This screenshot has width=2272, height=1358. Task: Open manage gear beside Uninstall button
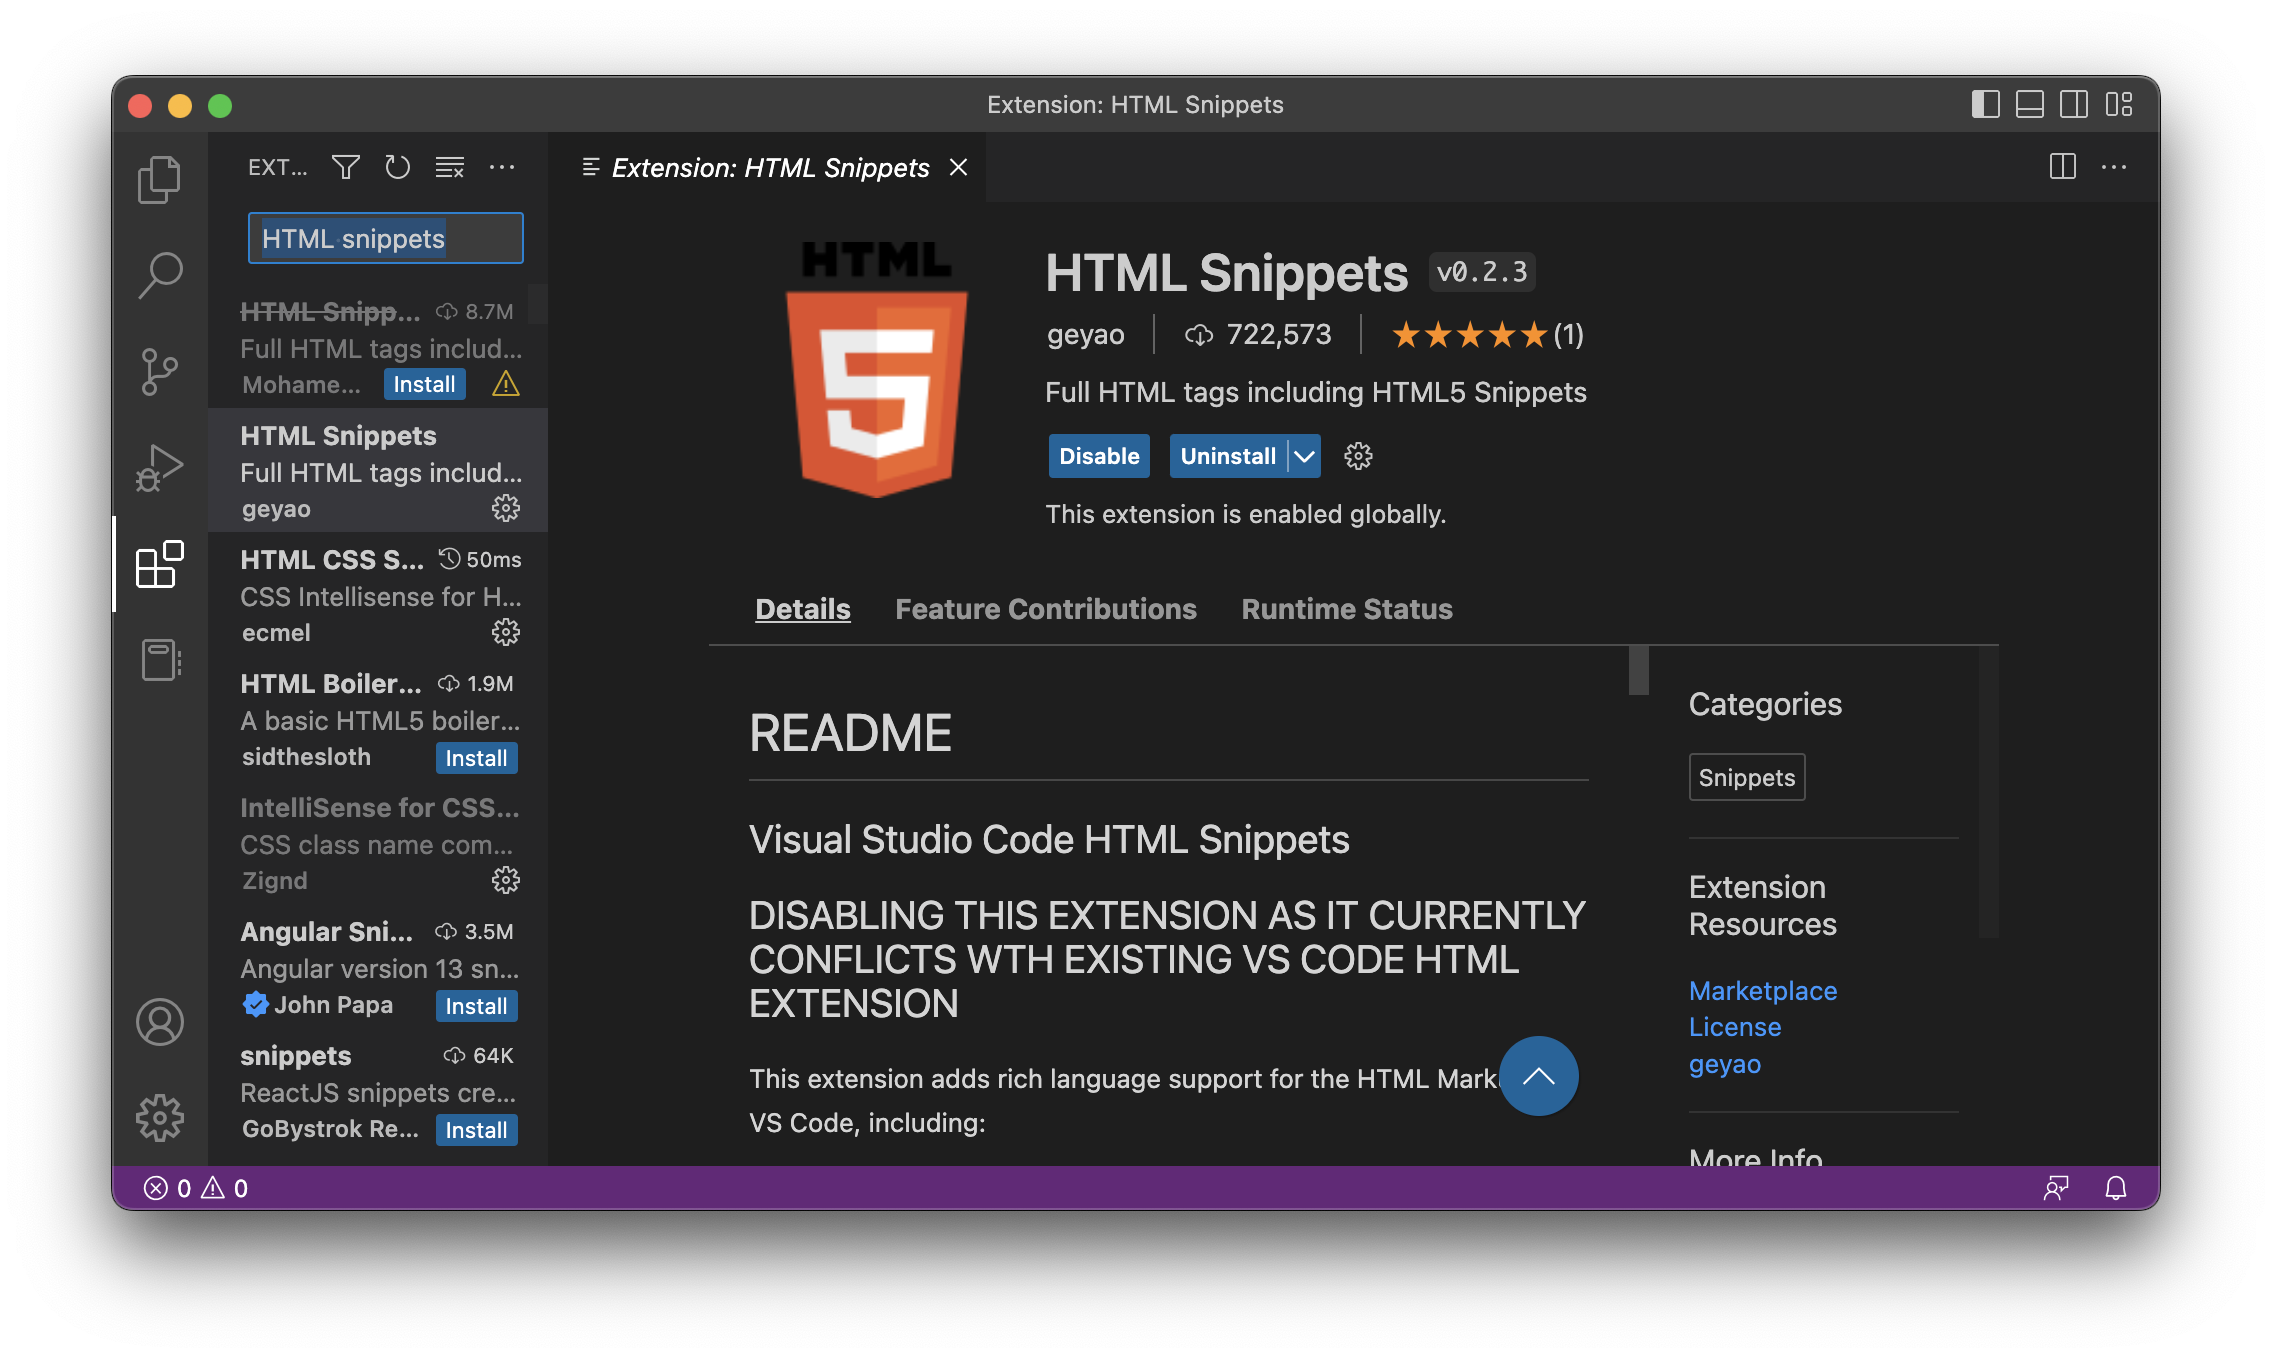coord(1358,456)
